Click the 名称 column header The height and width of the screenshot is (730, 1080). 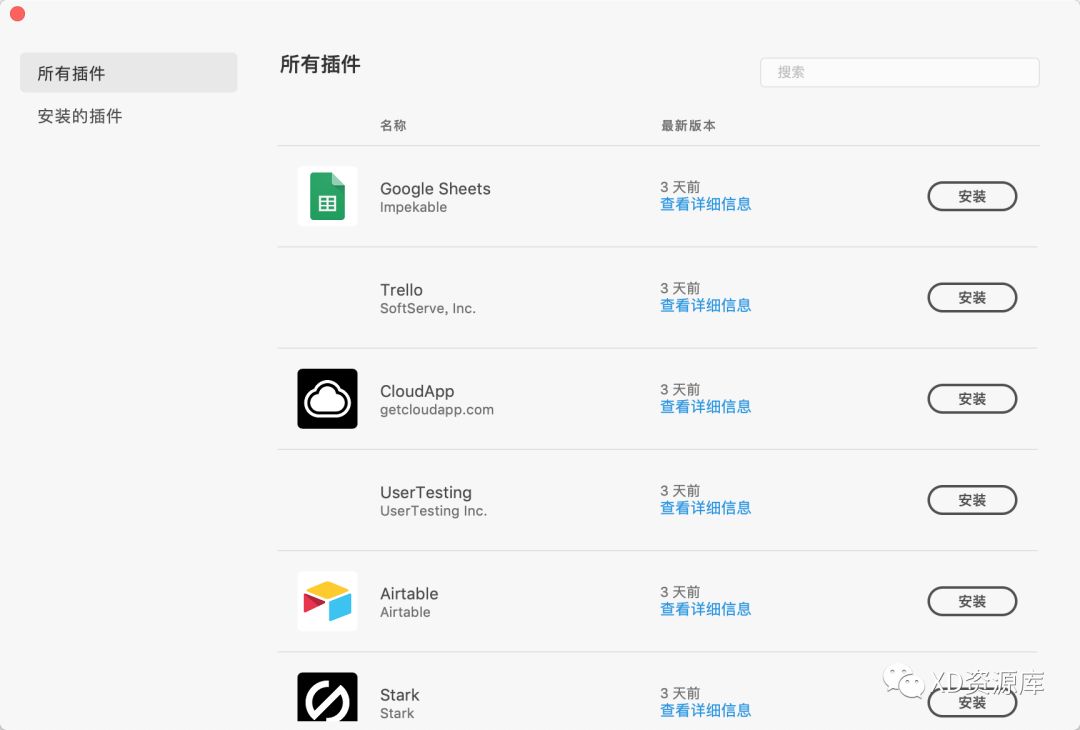click(x=393, y=125)
